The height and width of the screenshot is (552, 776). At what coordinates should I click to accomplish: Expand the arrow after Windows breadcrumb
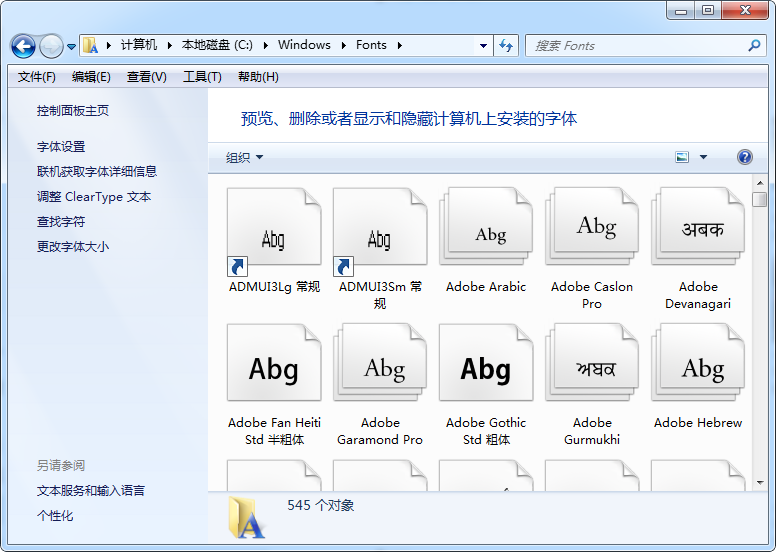pyautogui.click(x=343, y=46)
